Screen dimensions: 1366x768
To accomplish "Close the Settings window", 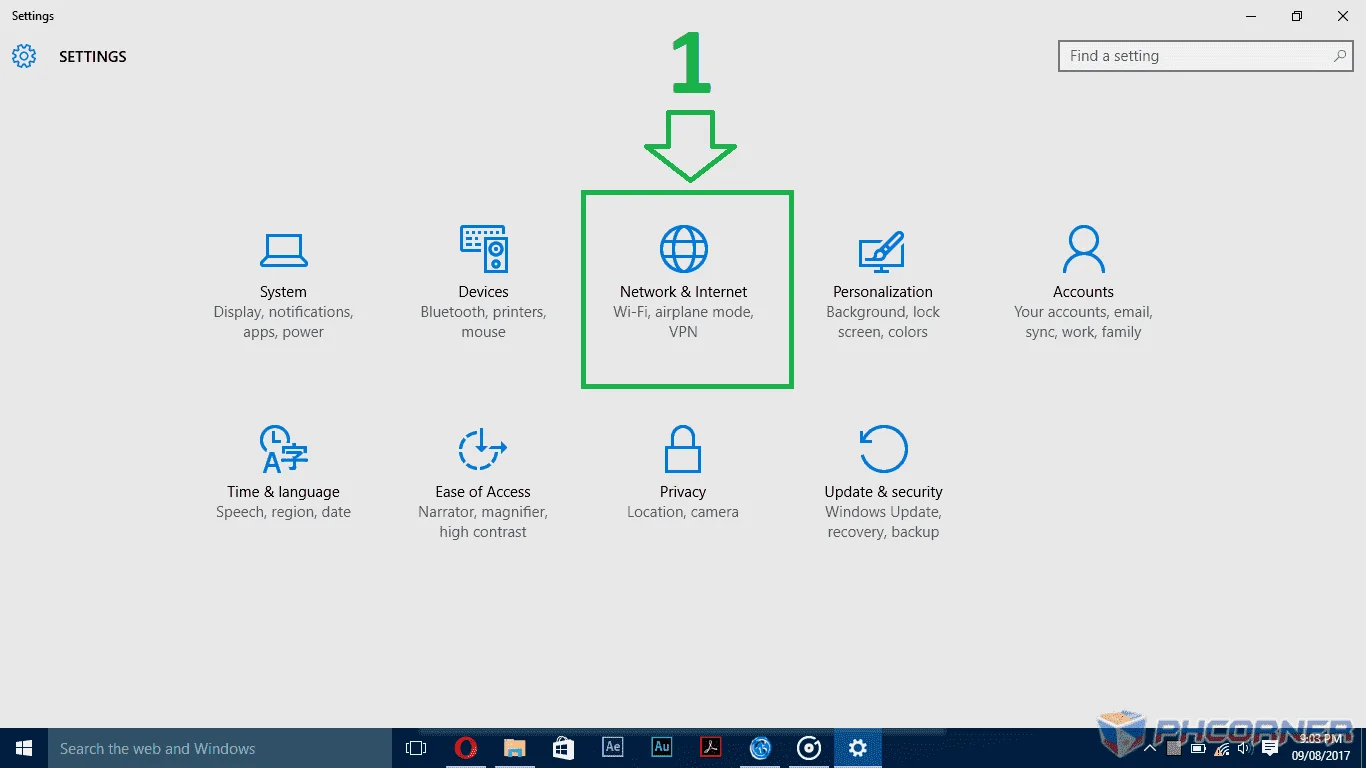I will (1343, 16).
